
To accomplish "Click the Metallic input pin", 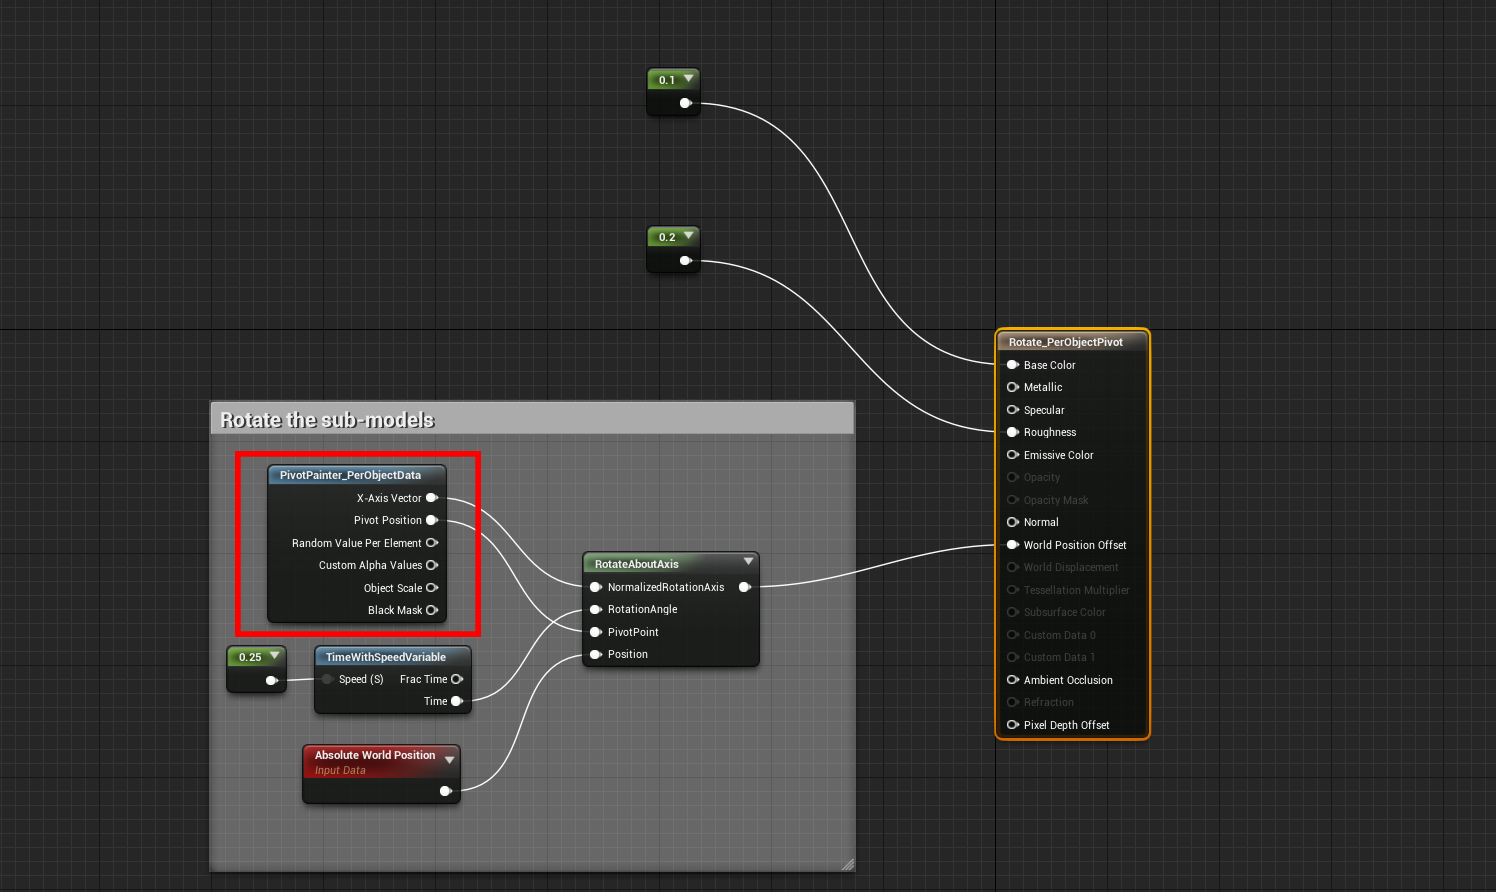I will [1012, 387].
